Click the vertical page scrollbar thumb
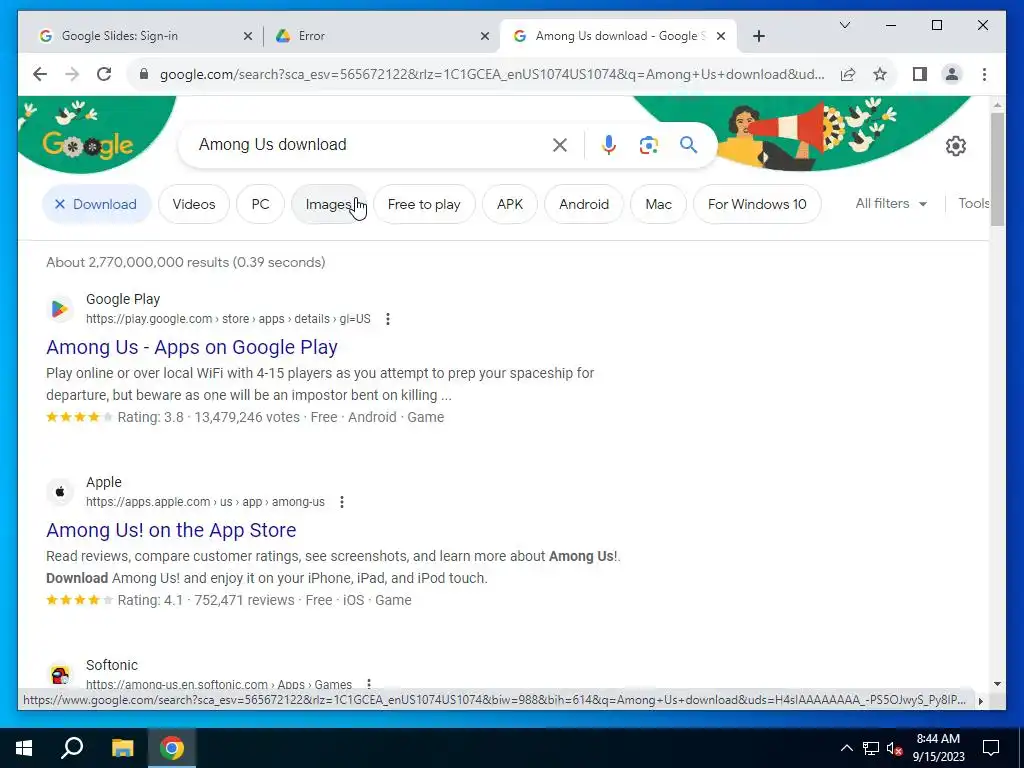Image resolution: width=1024 pixels, height=768 pixels. coord(997,170)
